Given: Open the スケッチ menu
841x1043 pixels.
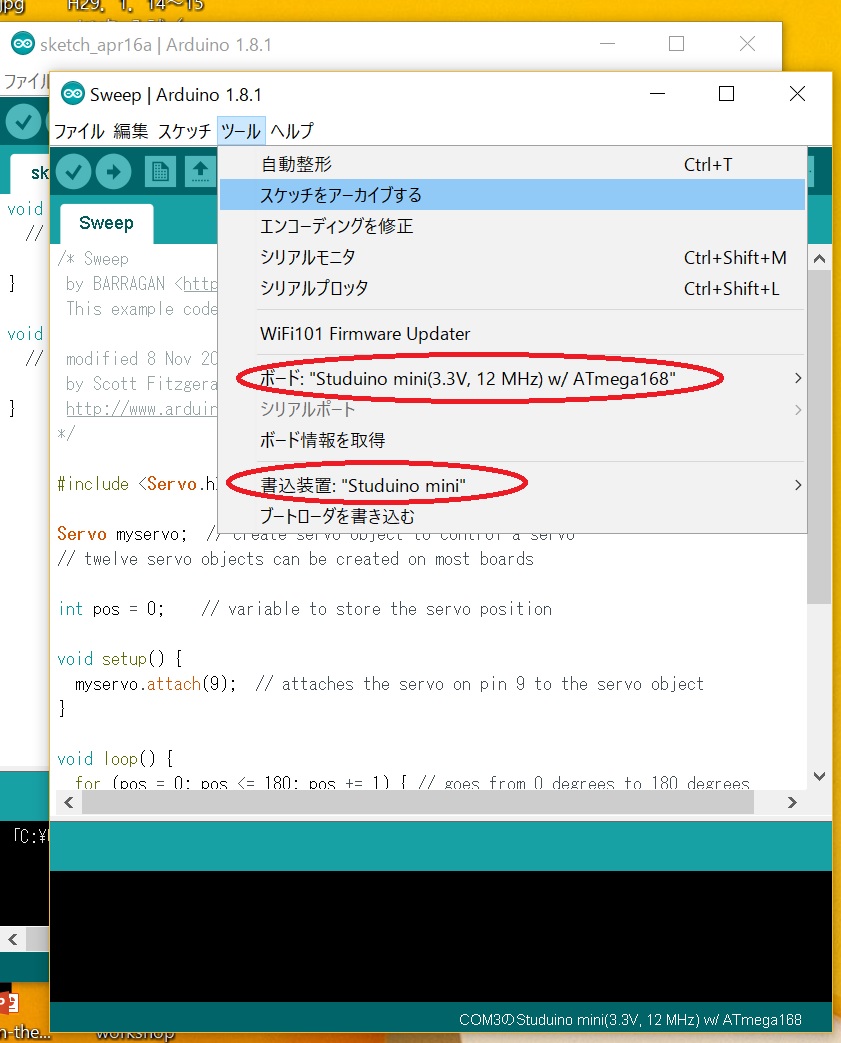Looking at the screenshot, I should [x=184, y=131].
